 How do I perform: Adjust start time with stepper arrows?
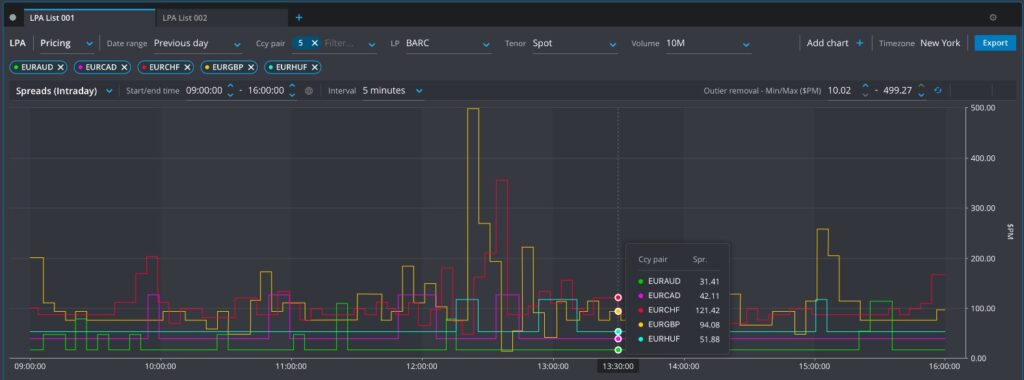pyautogui.click(x=230, y=91)
